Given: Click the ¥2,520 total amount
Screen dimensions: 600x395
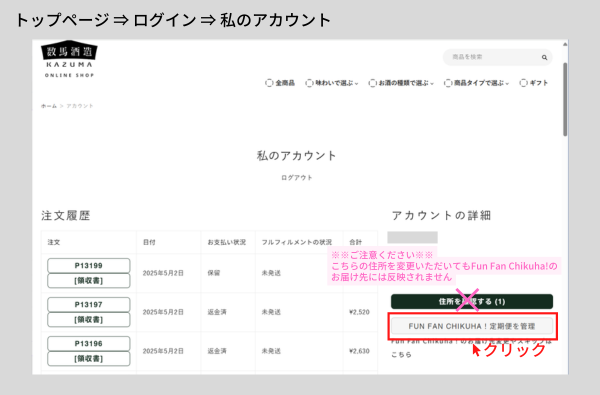Looking at the screenshot, I should (359, 312).
